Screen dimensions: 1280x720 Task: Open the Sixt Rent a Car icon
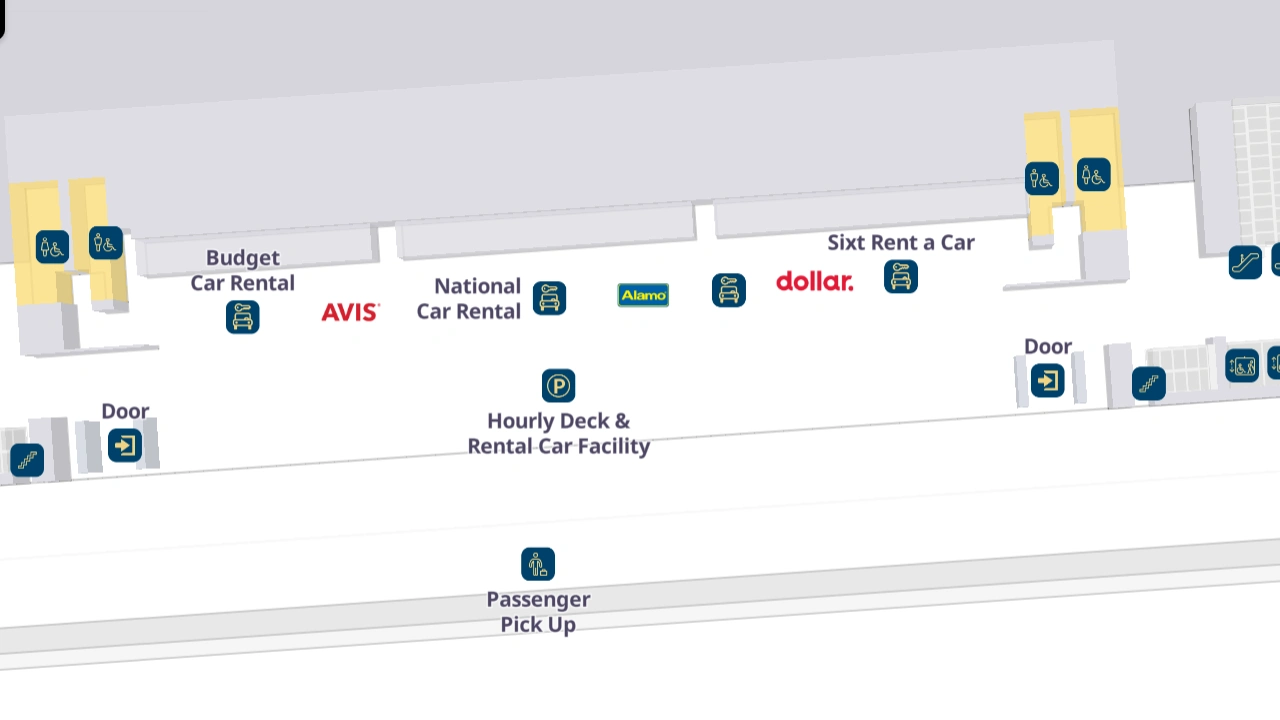(x=901, y=277)
